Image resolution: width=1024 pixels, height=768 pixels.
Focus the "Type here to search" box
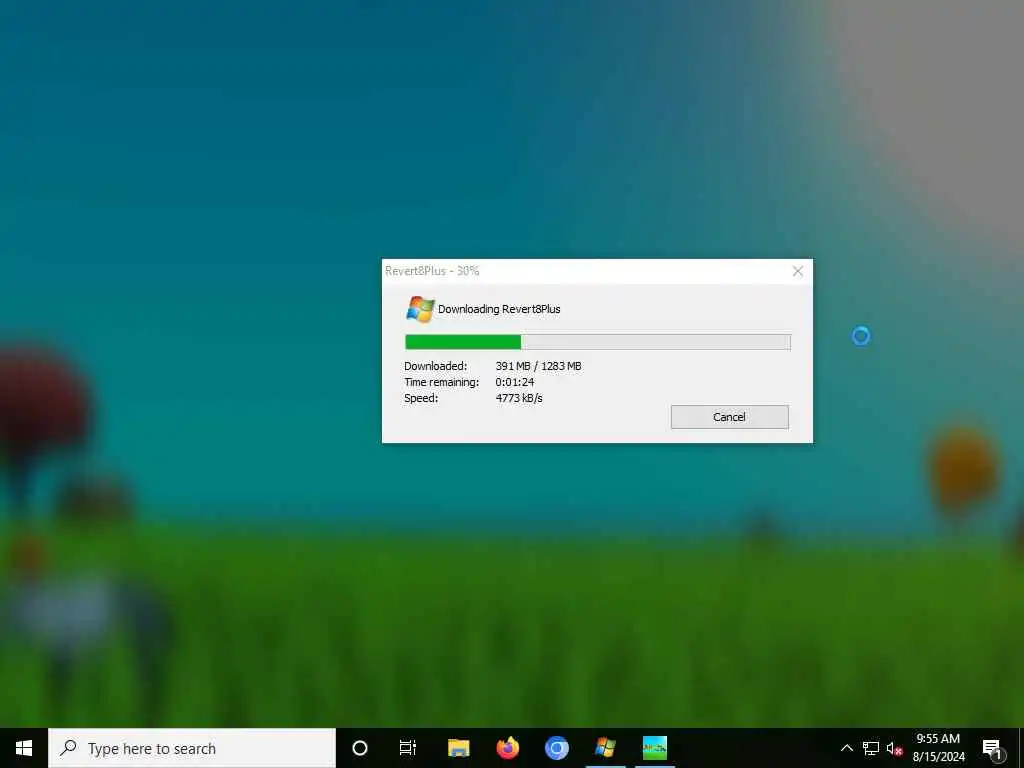(x=192, y=748)
